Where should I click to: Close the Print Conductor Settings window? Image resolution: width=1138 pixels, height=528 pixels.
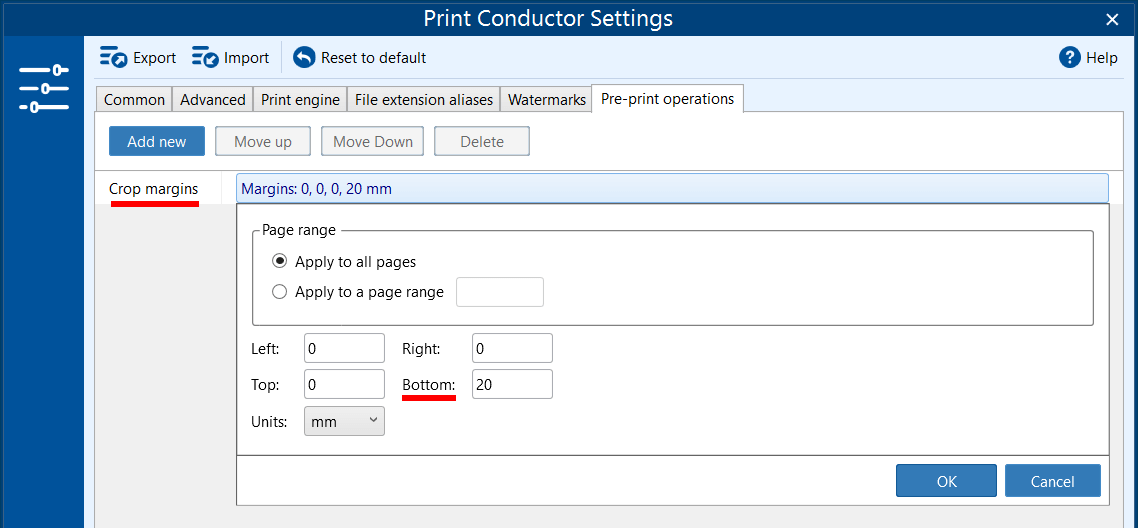1112,19
